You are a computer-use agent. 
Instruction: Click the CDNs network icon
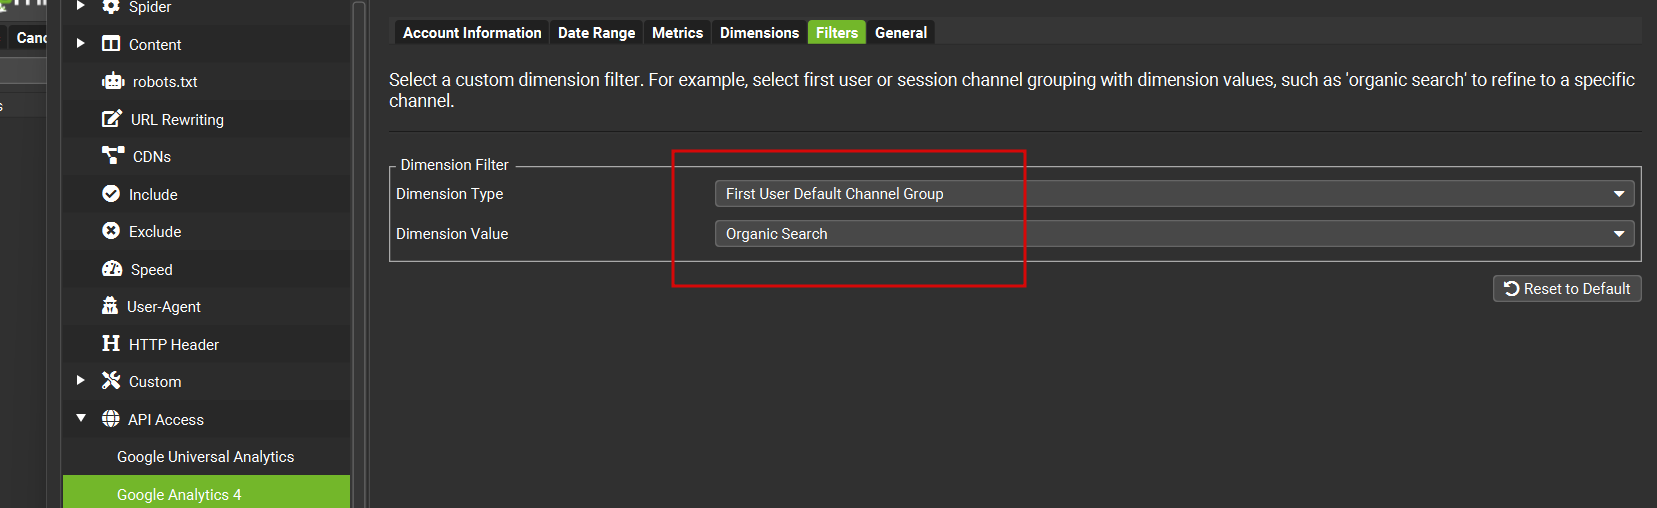pos(113,156)
